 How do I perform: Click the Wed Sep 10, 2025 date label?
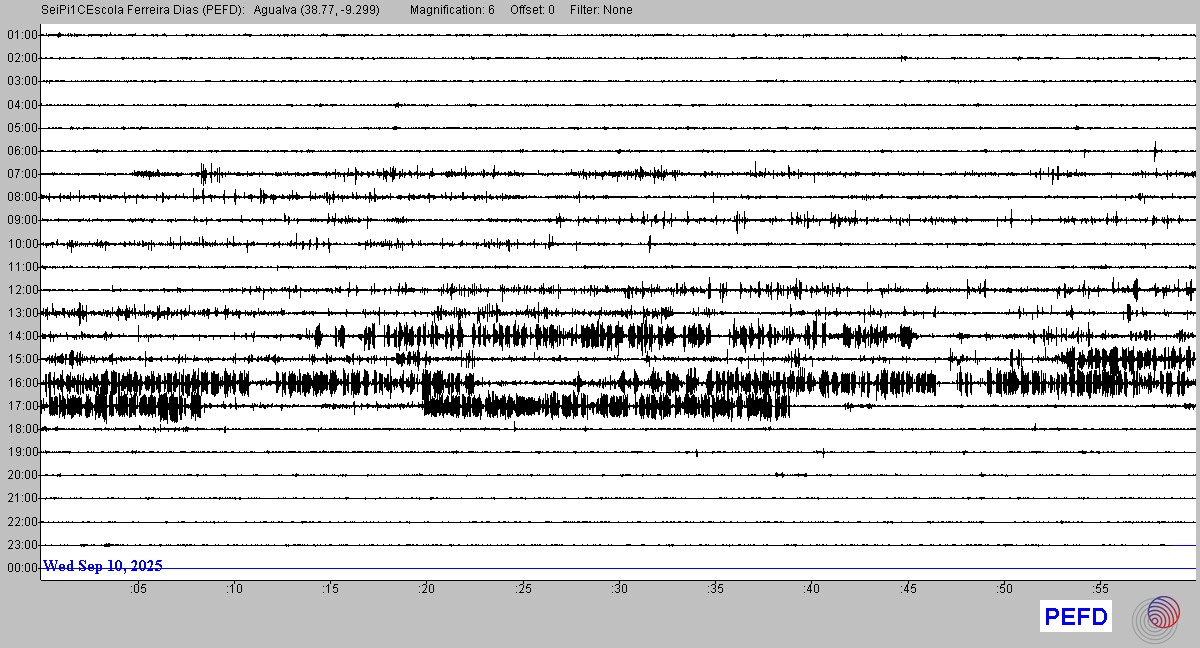(103, 566)
